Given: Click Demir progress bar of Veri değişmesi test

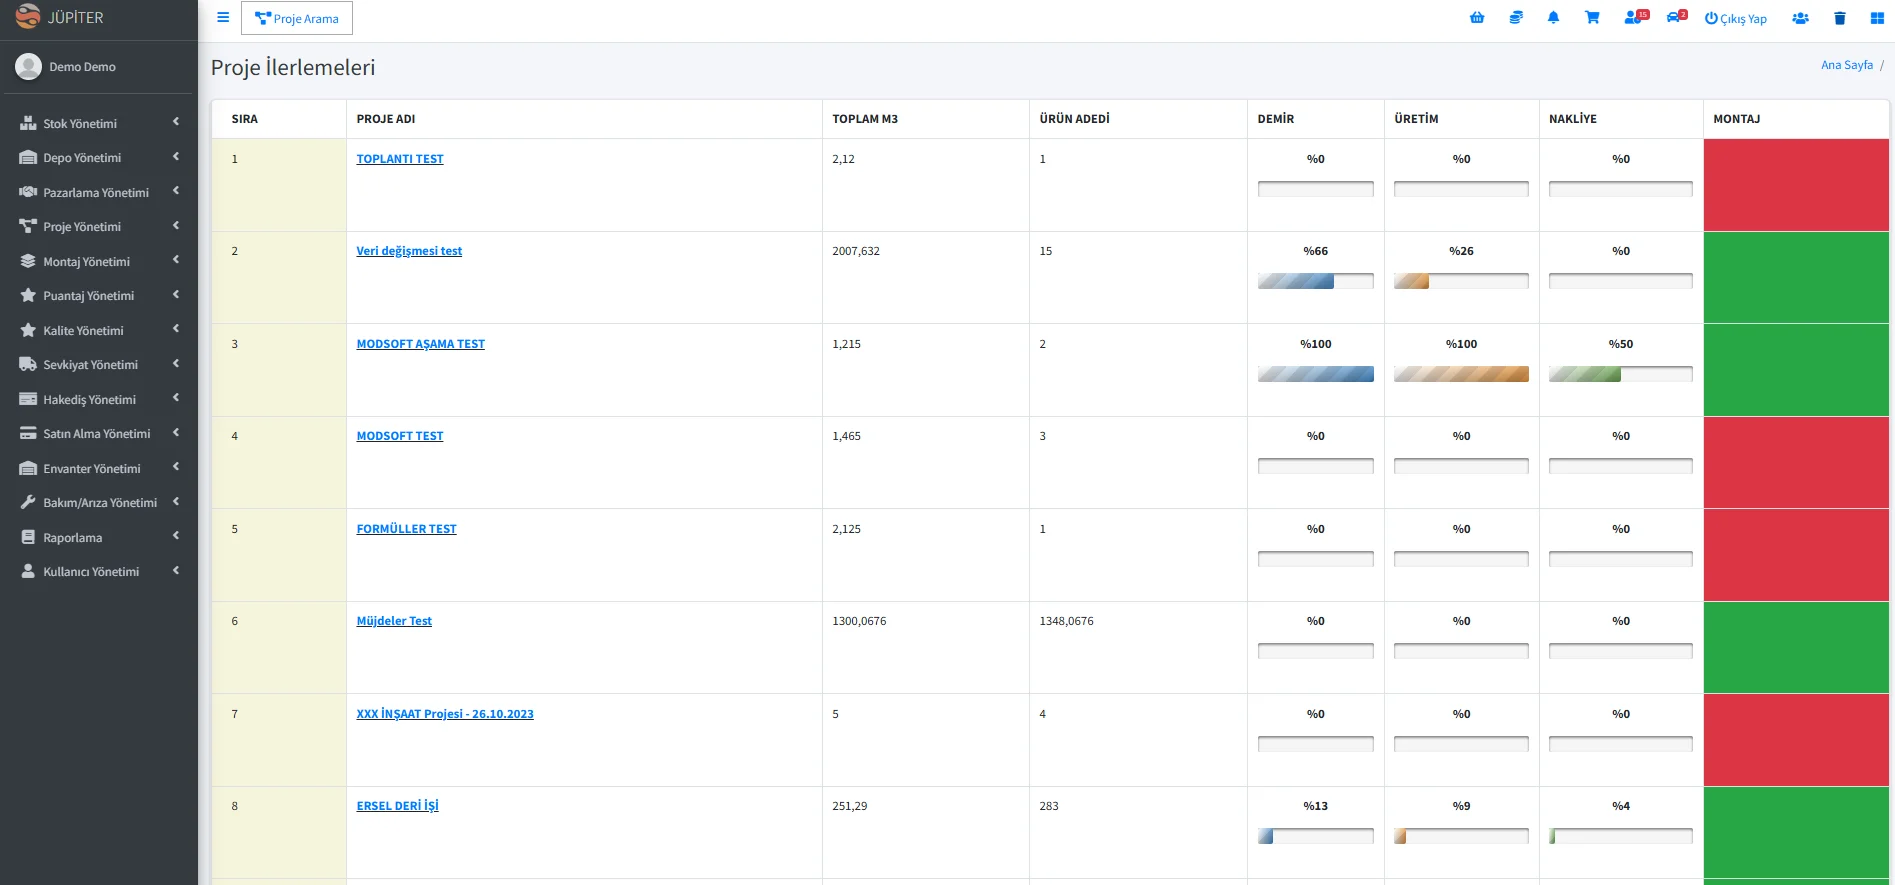Looking at the screenshot, I should point(1315,281).
